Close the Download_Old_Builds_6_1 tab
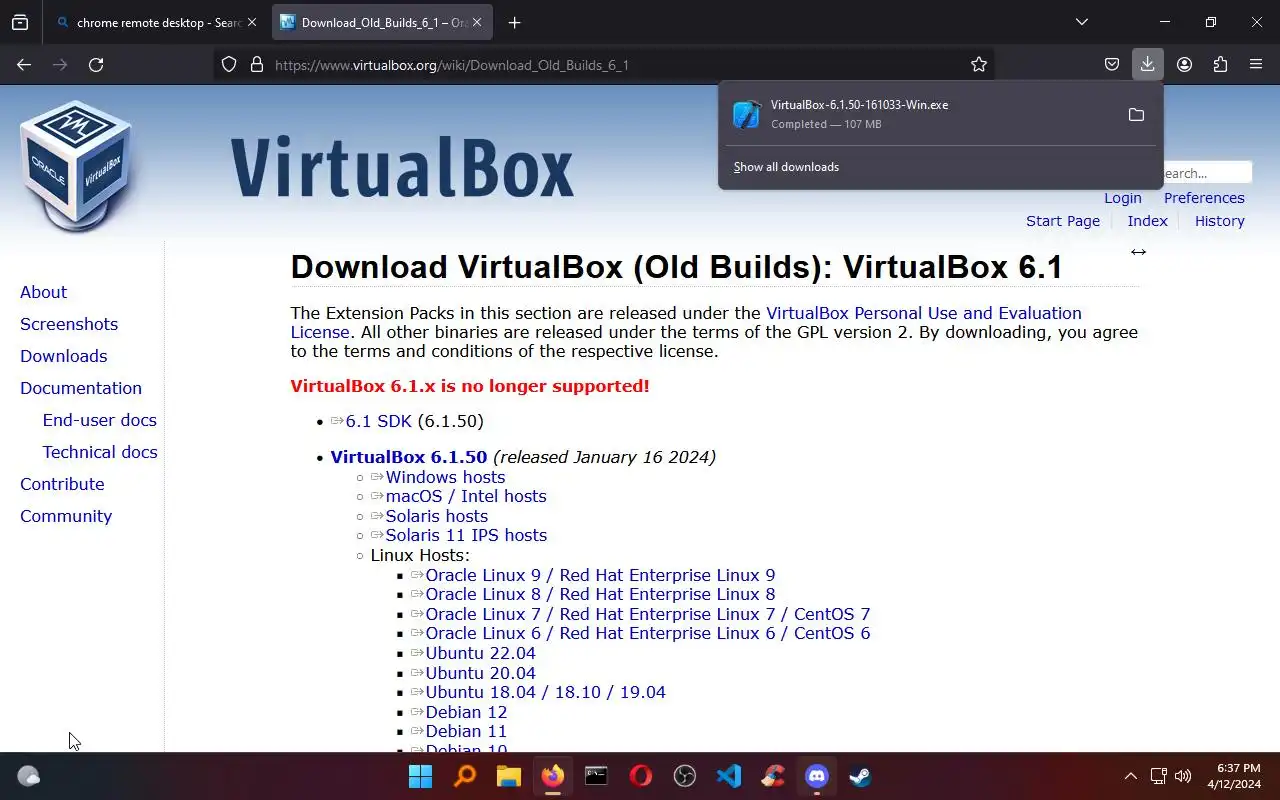 pos(477,22)
